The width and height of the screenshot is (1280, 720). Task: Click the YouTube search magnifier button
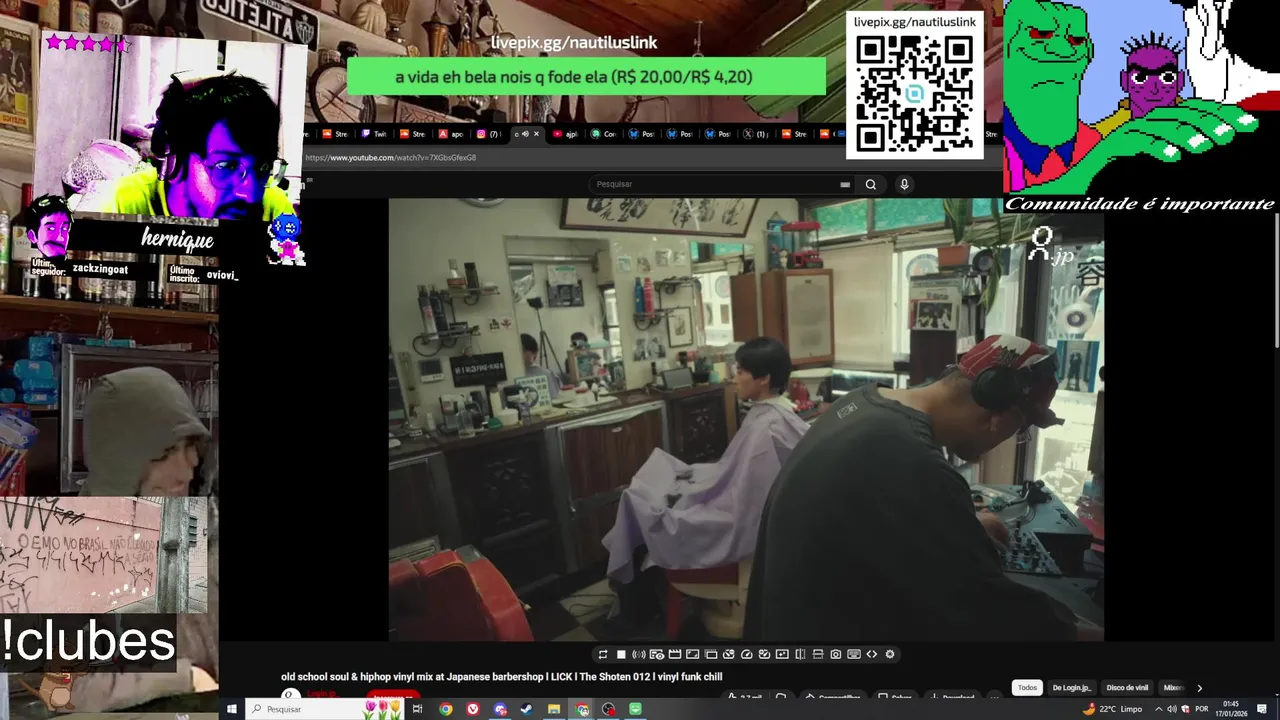(x=871, y=184)
